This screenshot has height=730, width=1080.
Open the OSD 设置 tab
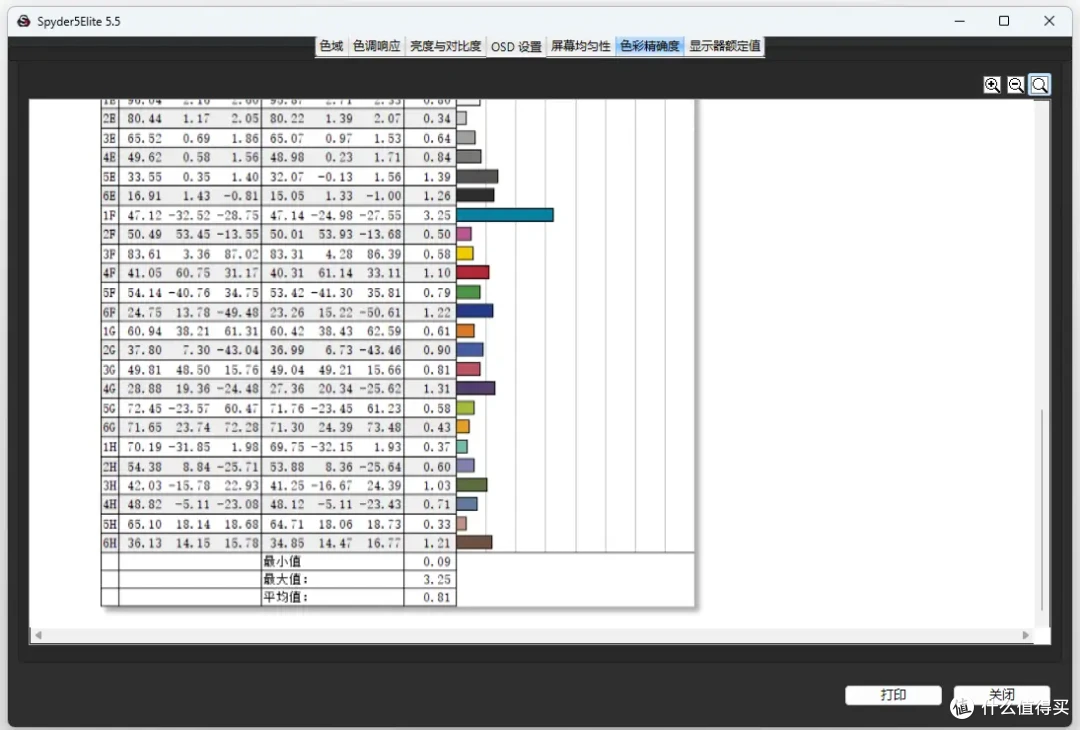click(516, 47)
